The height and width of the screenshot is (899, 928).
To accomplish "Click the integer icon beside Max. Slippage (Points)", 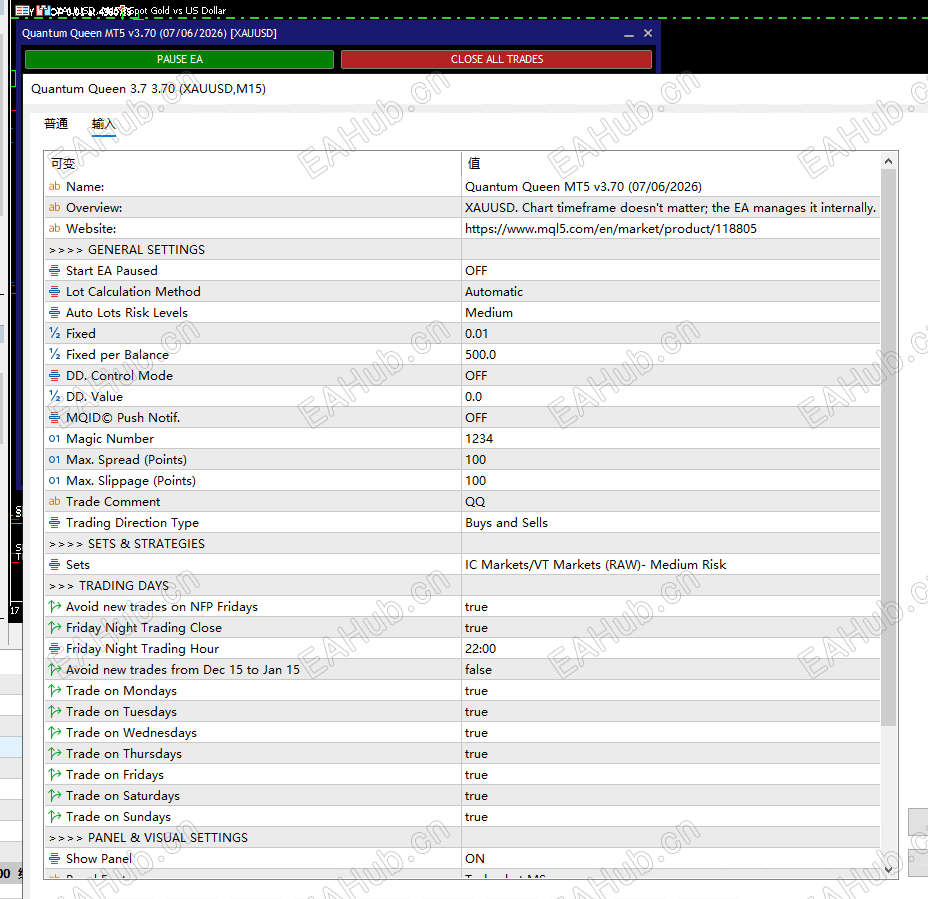I will pyautogui.click(x=54, y=481).
